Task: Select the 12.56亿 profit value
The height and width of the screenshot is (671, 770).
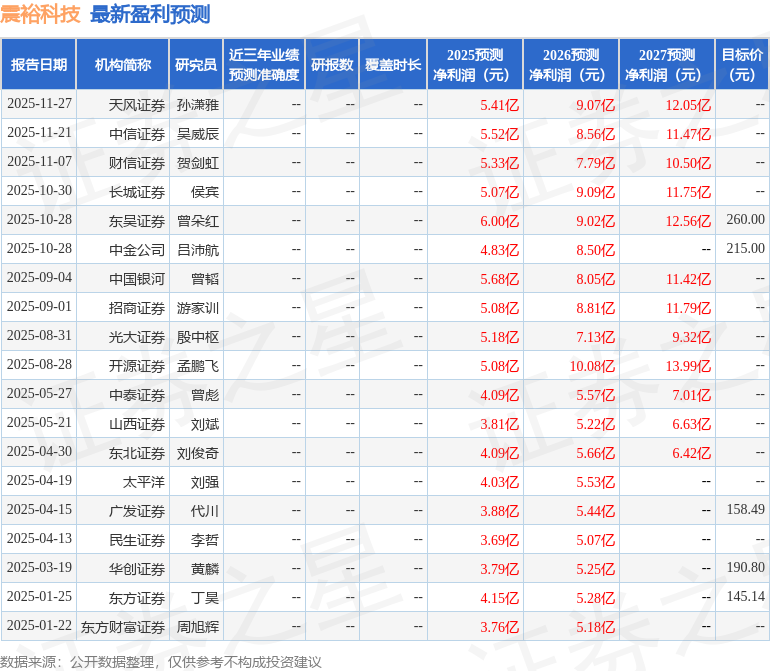Action: (688, 221)
